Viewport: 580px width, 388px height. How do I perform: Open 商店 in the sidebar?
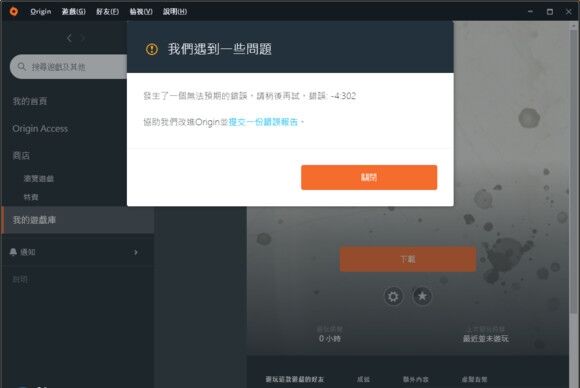pos(21,156)
